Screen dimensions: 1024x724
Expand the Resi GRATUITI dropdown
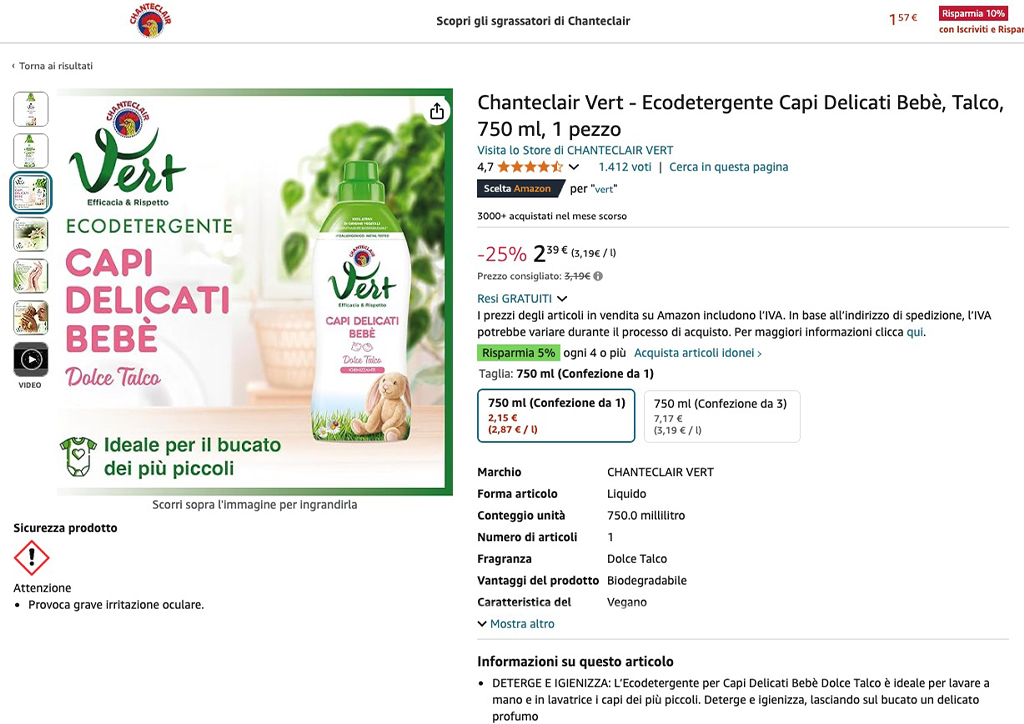point(522,298)
